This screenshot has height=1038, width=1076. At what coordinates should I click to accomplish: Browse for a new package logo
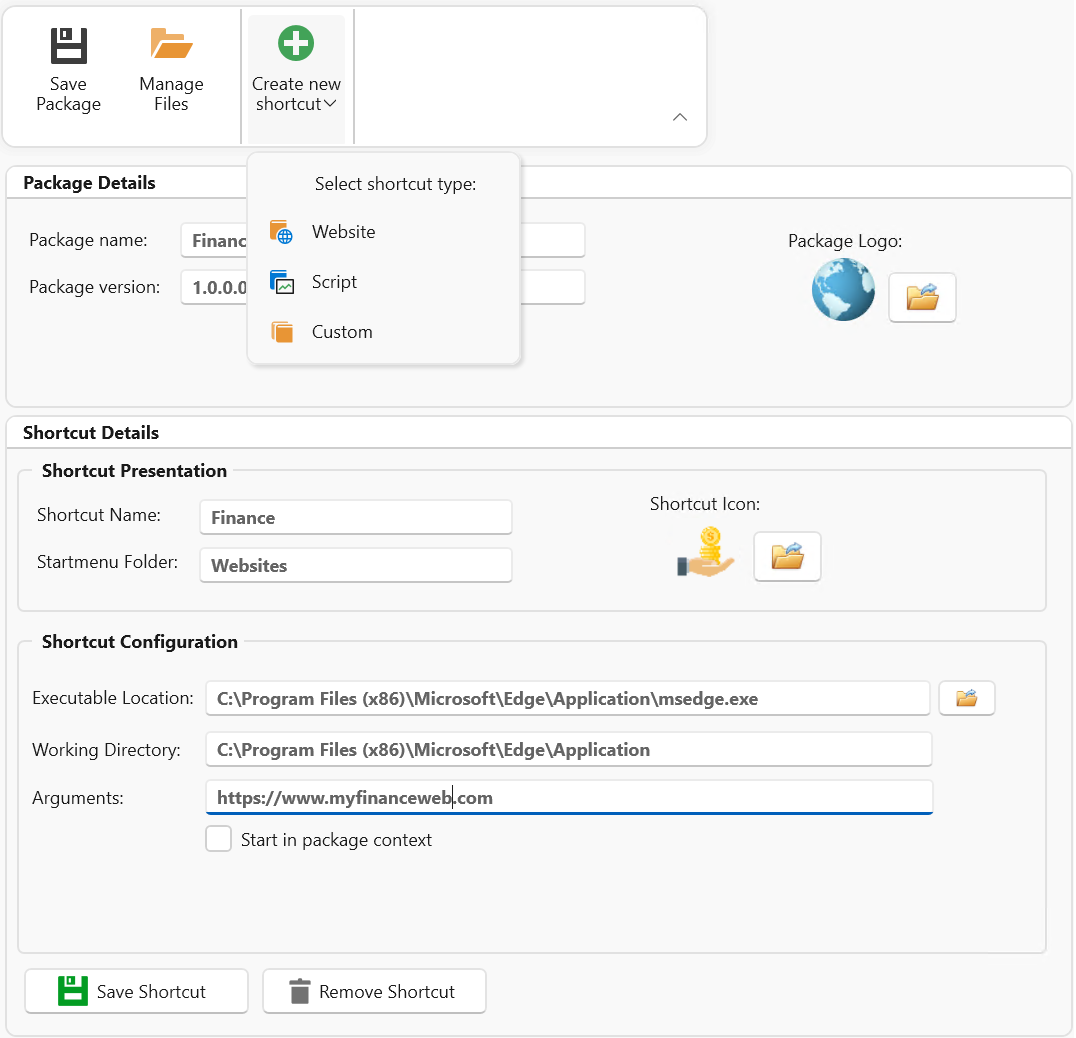[922, 297]
